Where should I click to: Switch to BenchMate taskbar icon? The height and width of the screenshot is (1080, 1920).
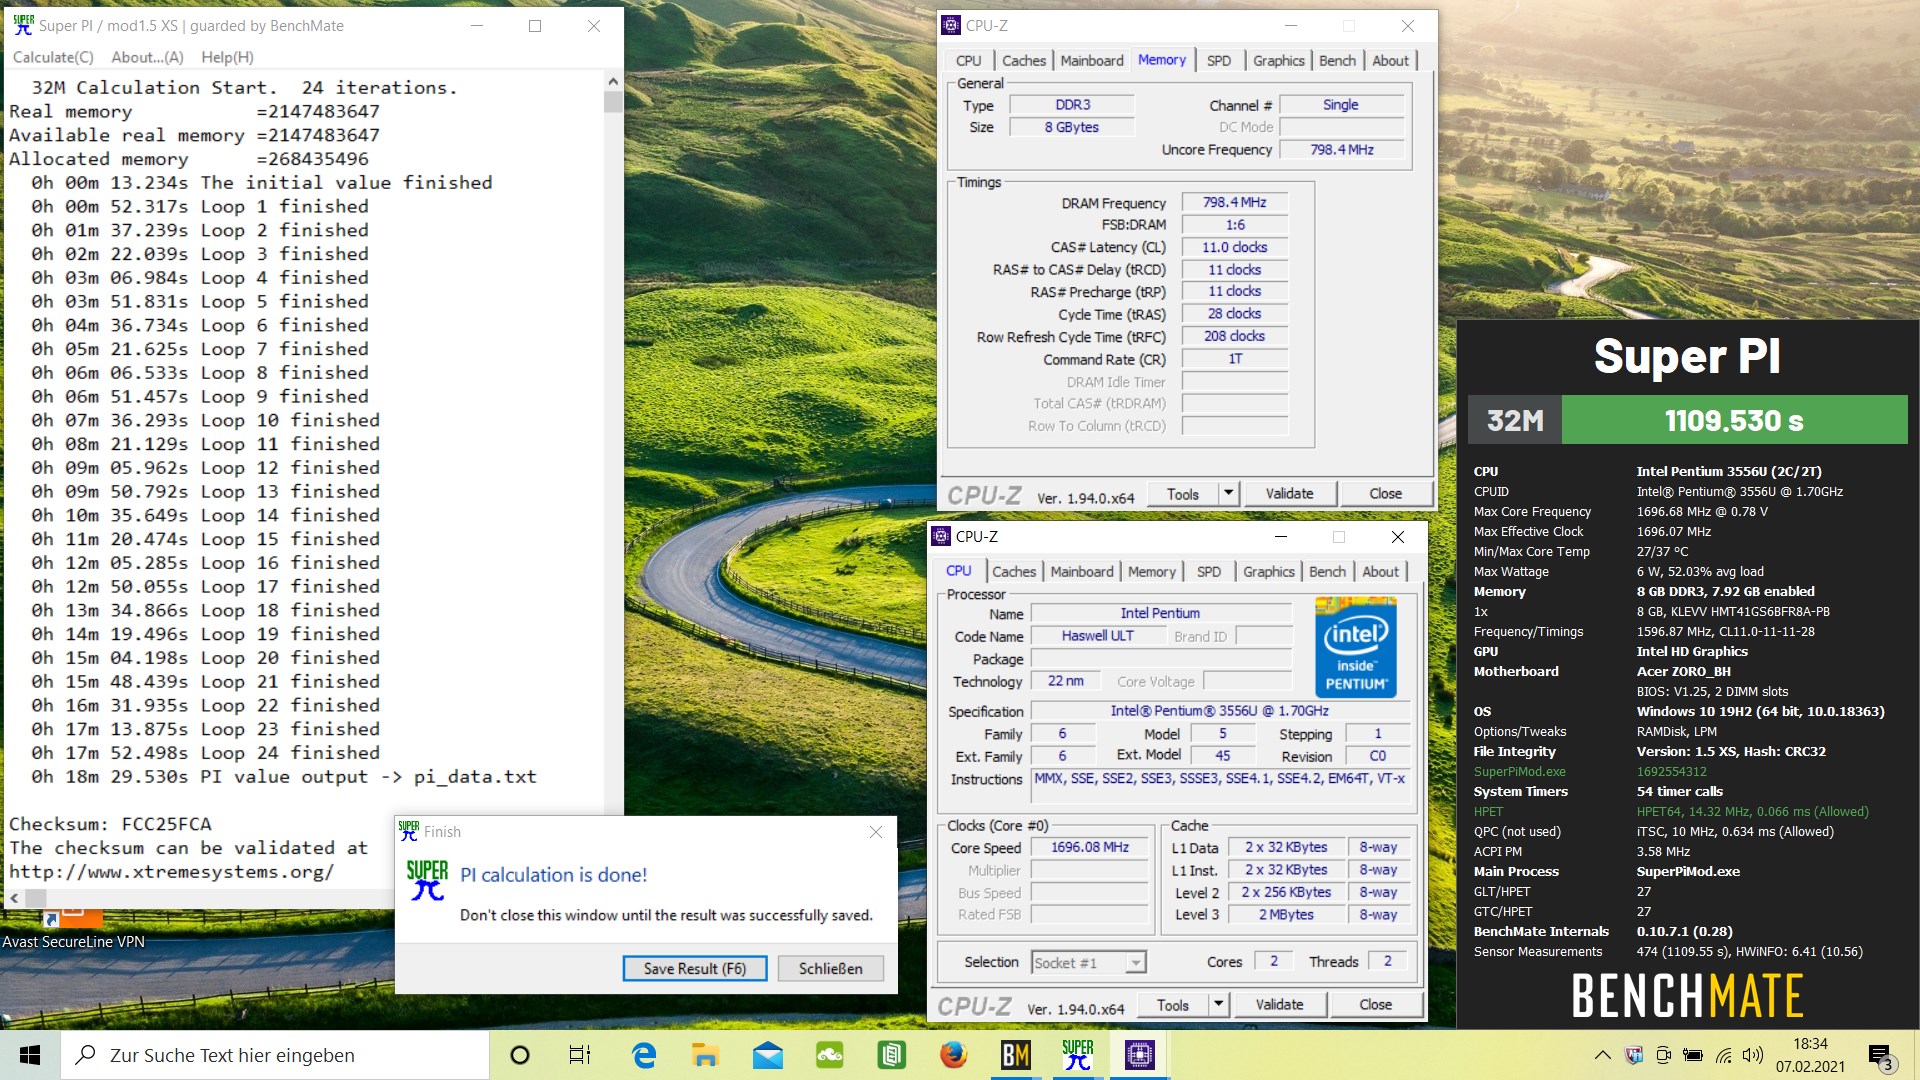pyautogui.click(x=1015, y=1055)
